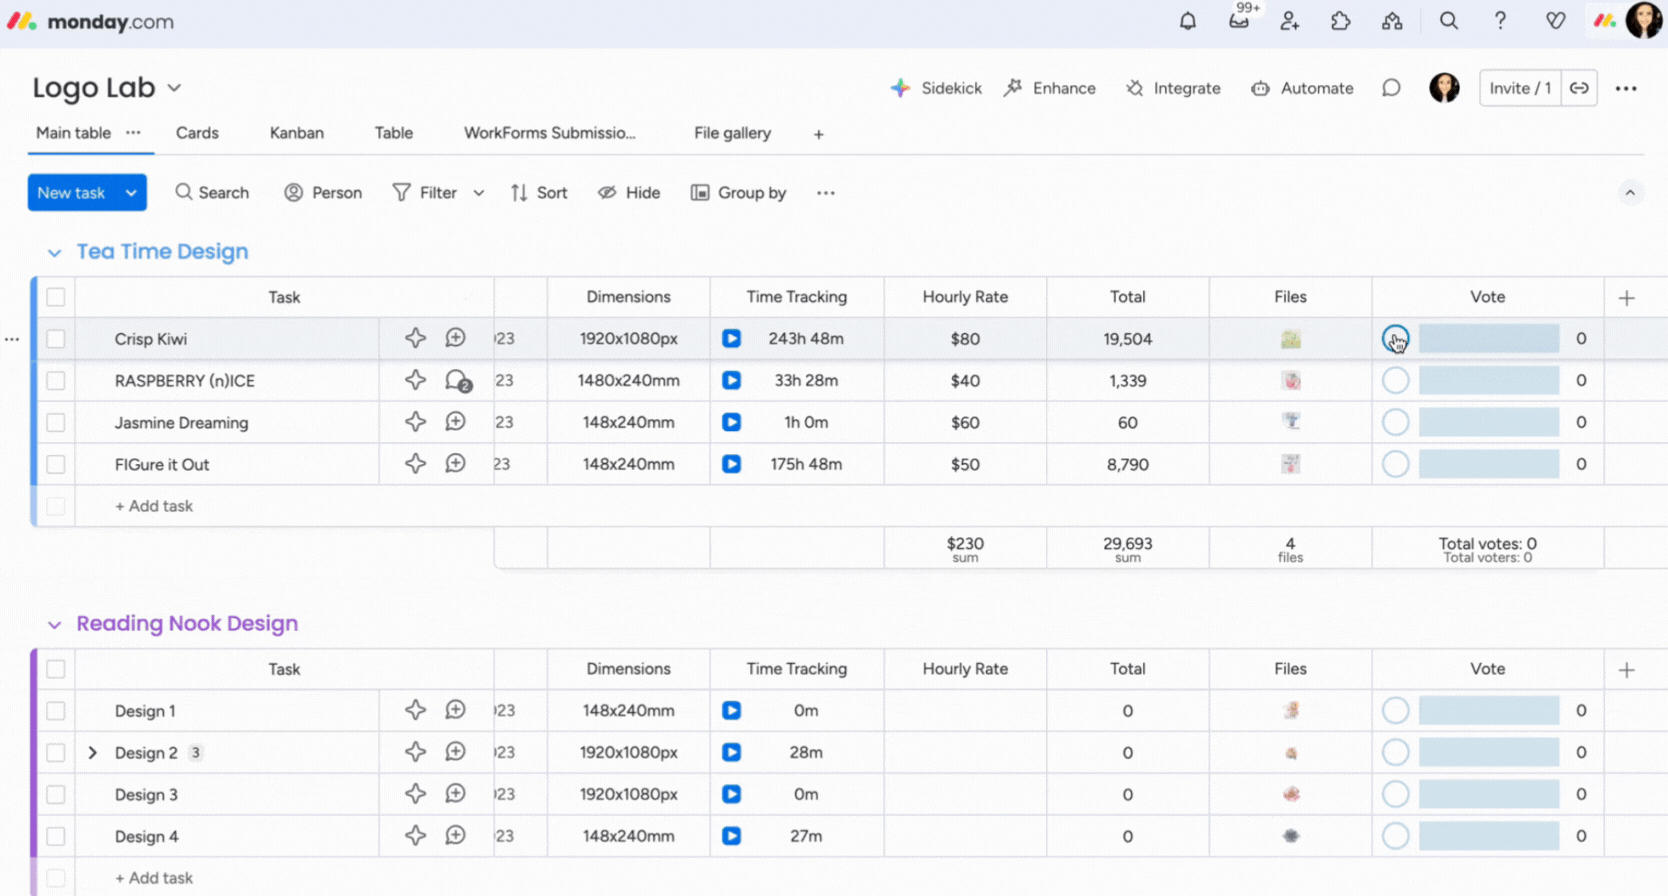Collapse the Tea Time Design group
This screenshot has width=1668, height=896.
tap(54, 253)
